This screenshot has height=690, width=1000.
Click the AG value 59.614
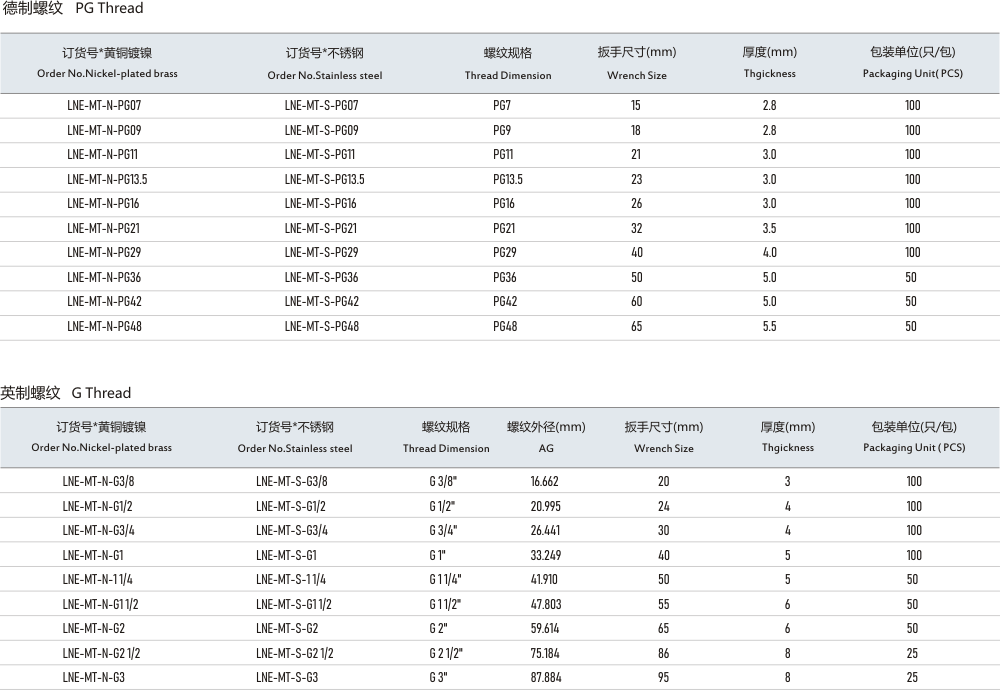click(x=544, y=629)
